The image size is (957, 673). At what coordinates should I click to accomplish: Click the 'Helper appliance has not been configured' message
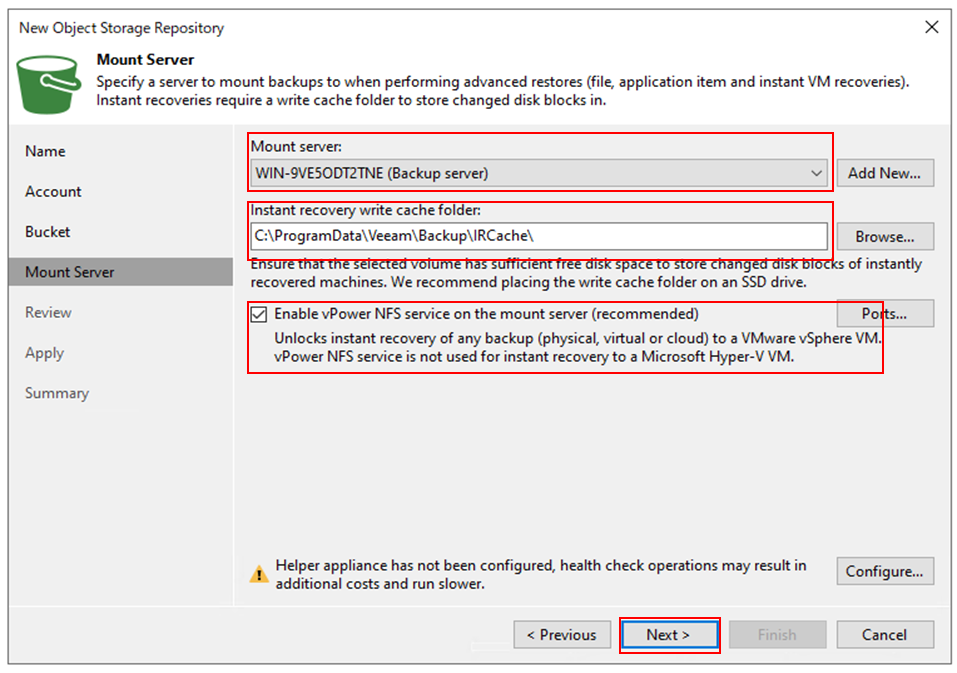point(541,575)
